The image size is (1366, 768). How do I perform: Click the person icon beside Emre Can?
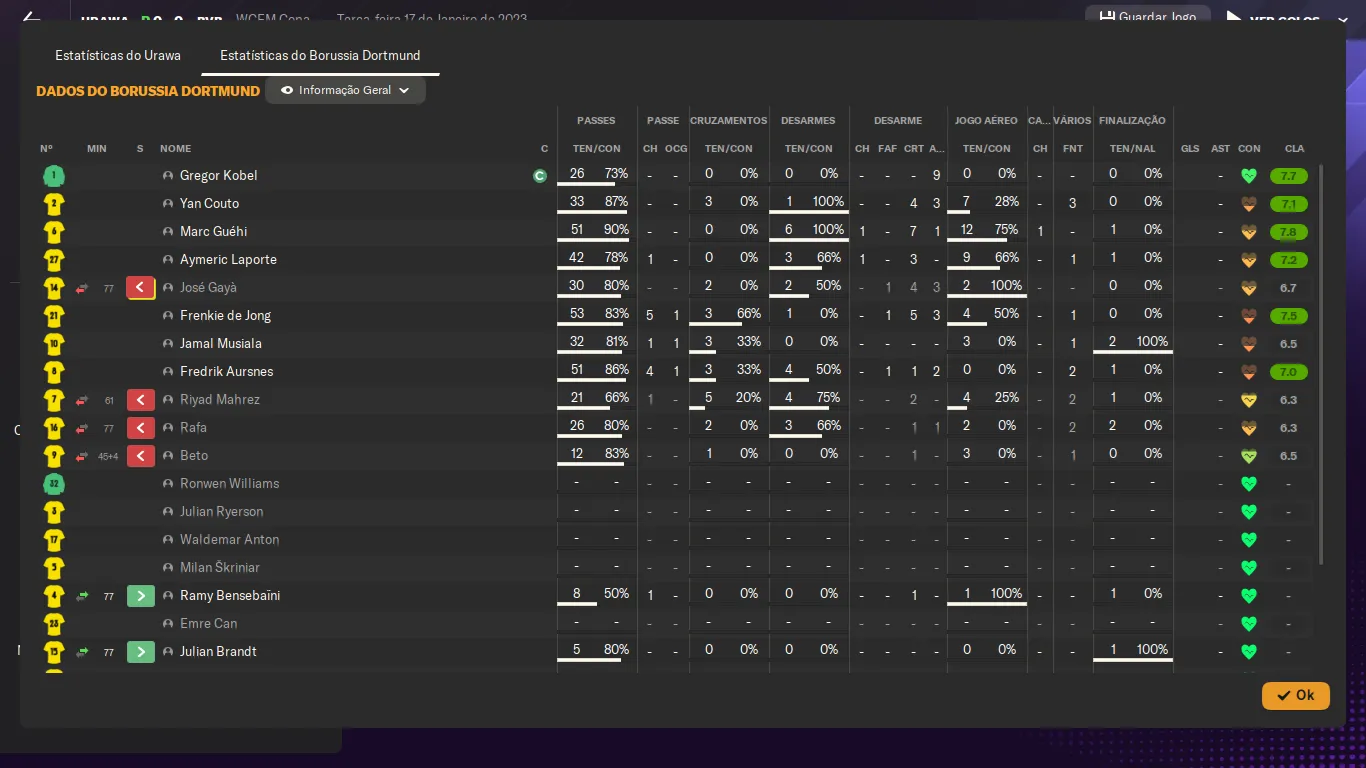pos(168,624)
